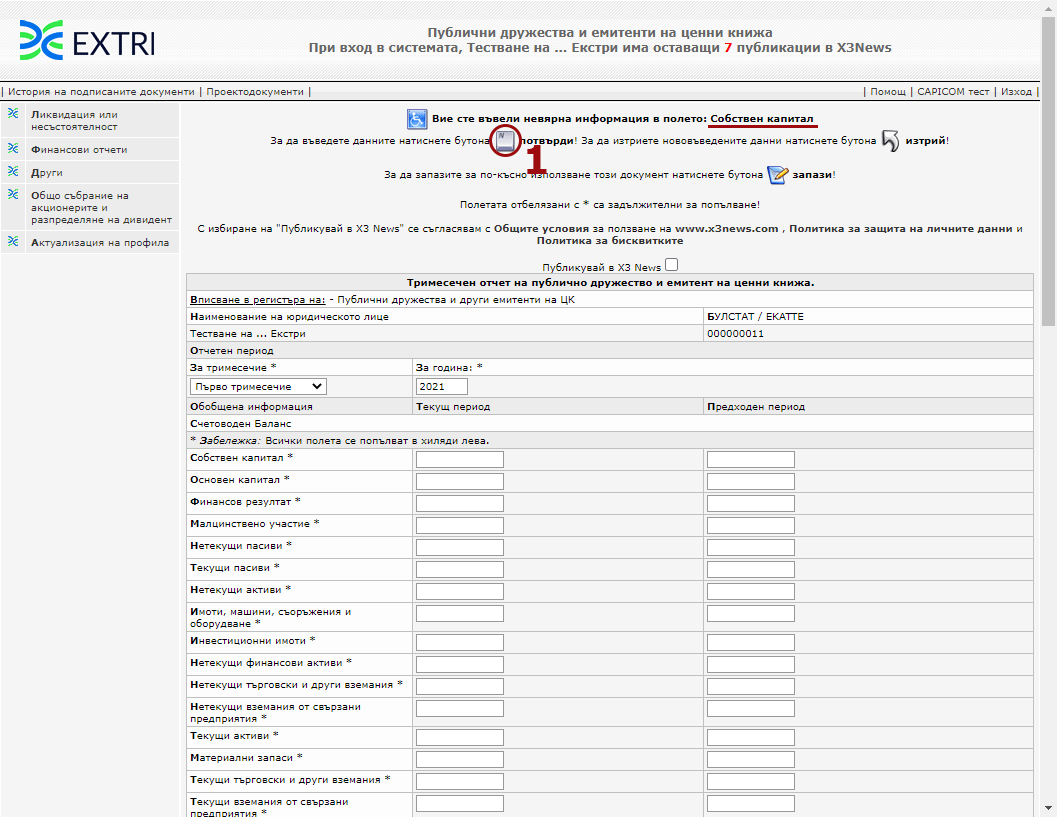
Task: Click Изход to log out
Action: tap(1016, 92)
